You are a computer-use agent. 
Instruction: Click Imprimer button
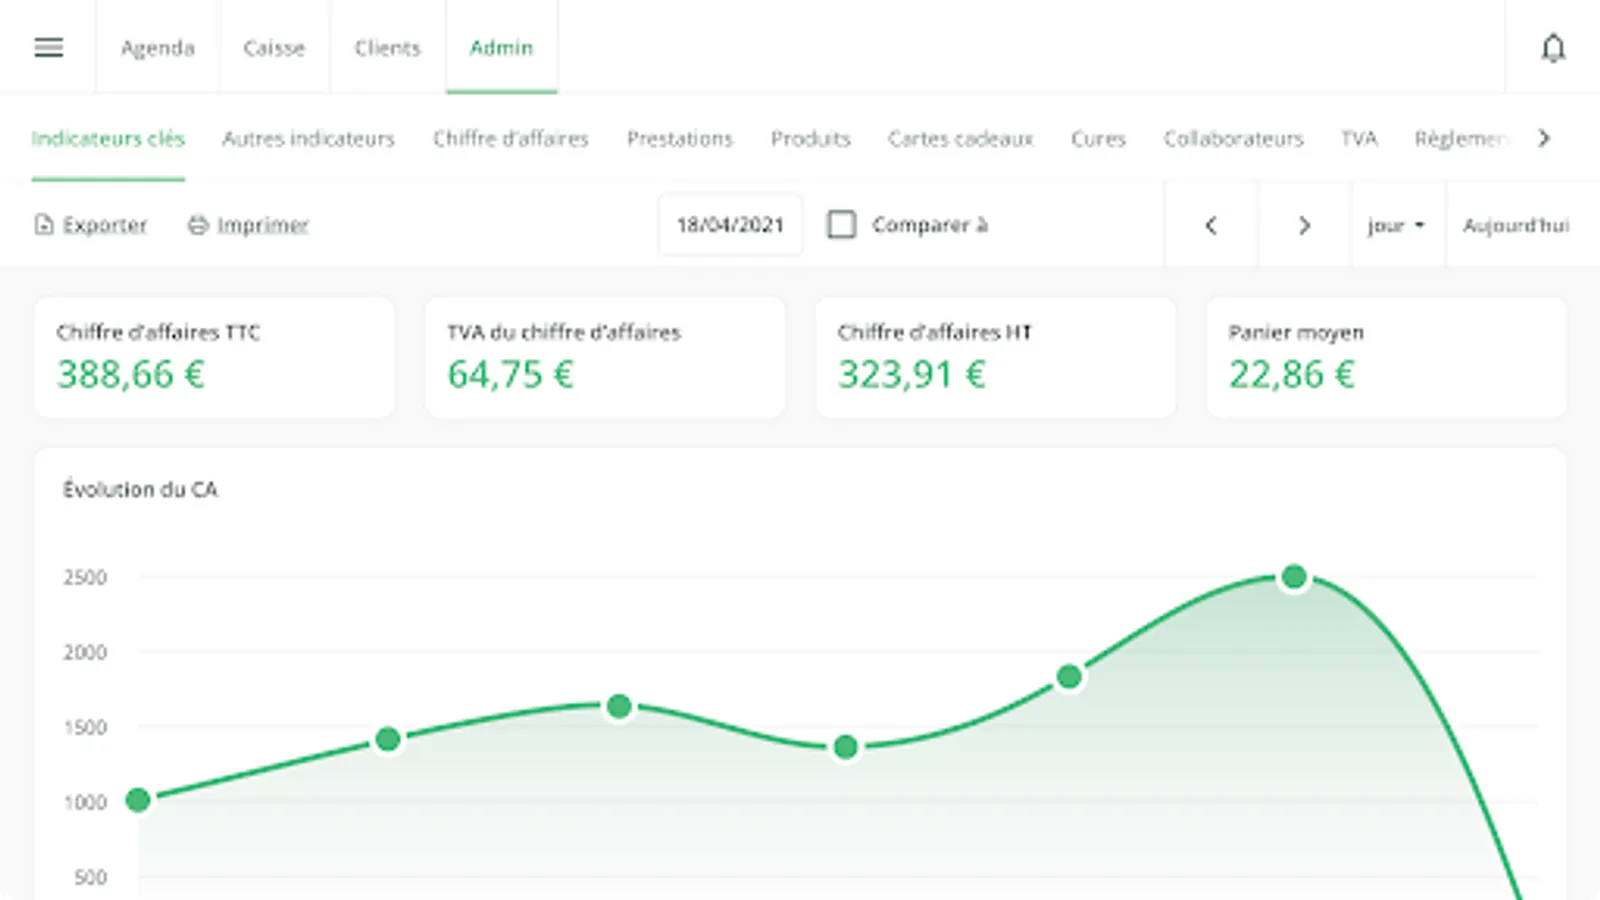[248, 225]
